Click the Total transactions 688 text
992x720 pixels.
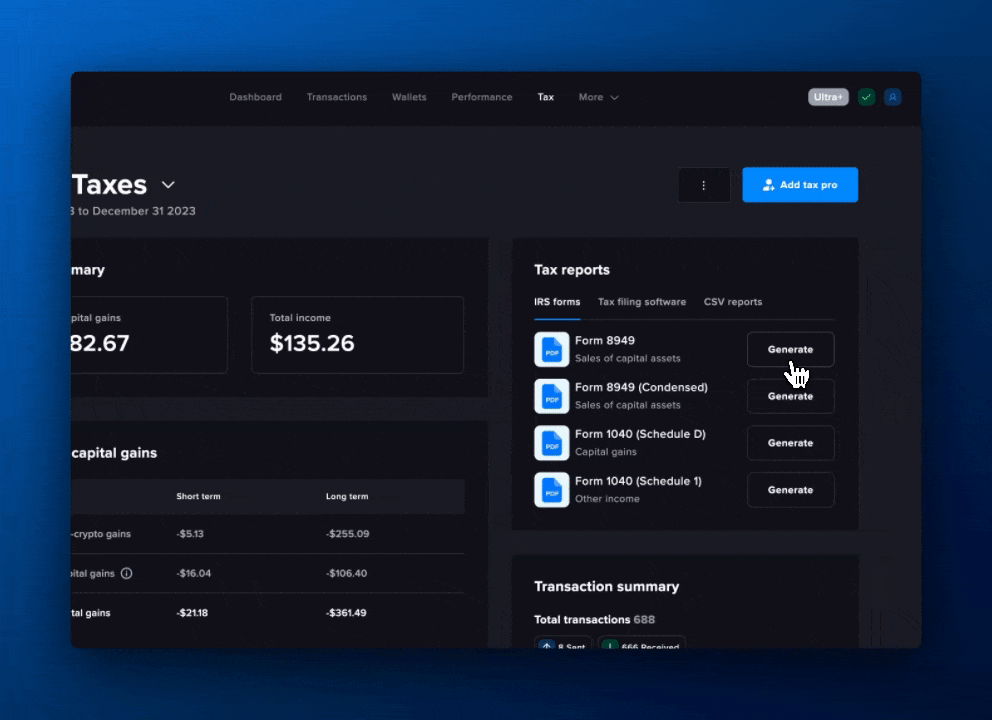point(594,619)
